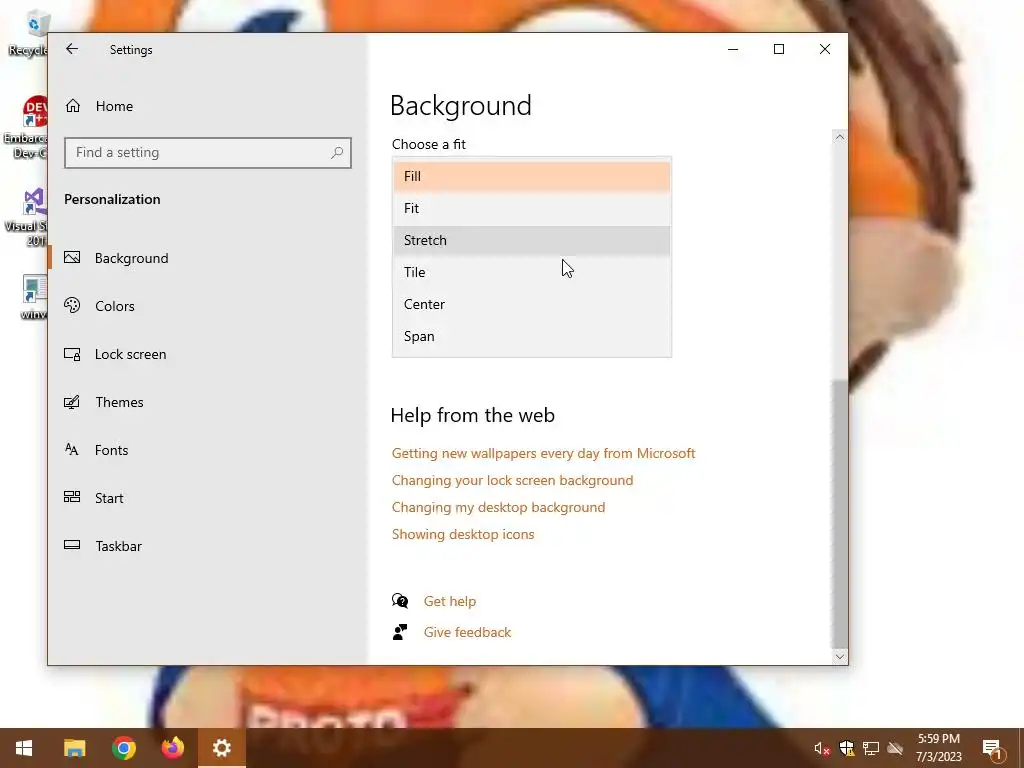The height and width of the screenshot is (768, 1024).
Task: Launch Firefox from taskbar
Action: (172, 748)
